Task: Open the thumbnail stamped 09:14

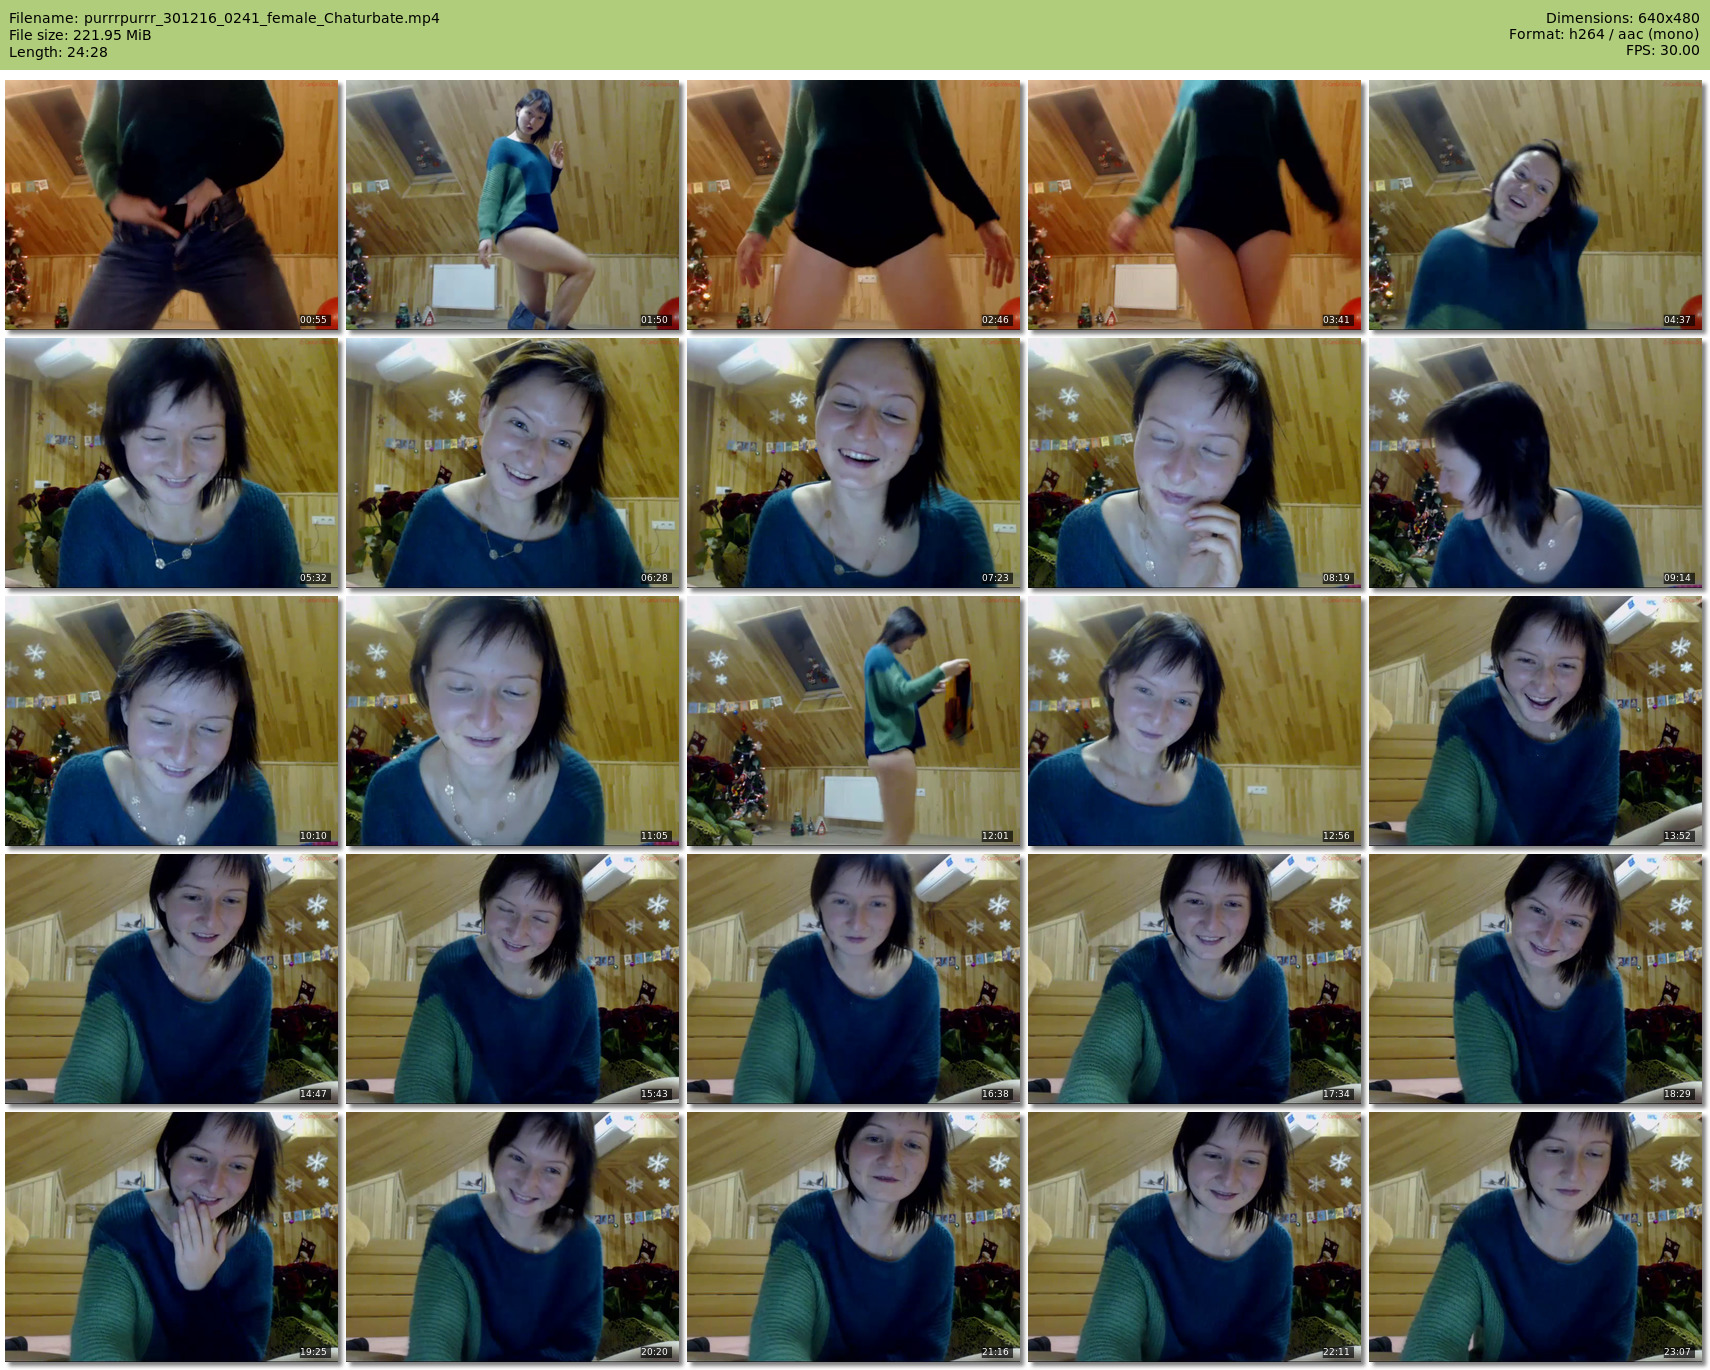Action: [x=1536, y=463]
